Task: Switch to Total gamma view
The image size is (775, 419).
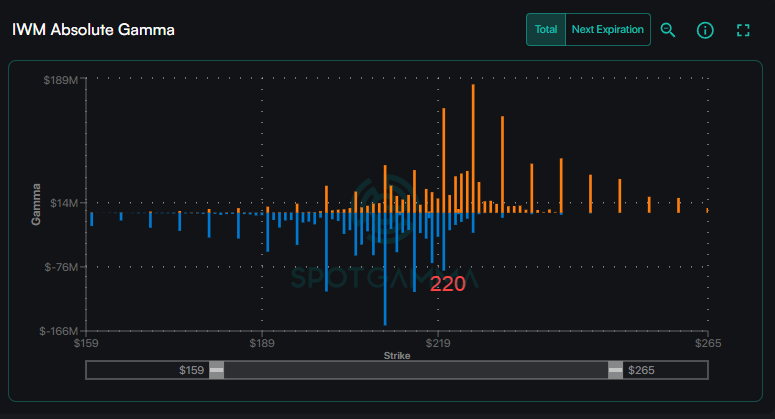Action: point(546,30)
